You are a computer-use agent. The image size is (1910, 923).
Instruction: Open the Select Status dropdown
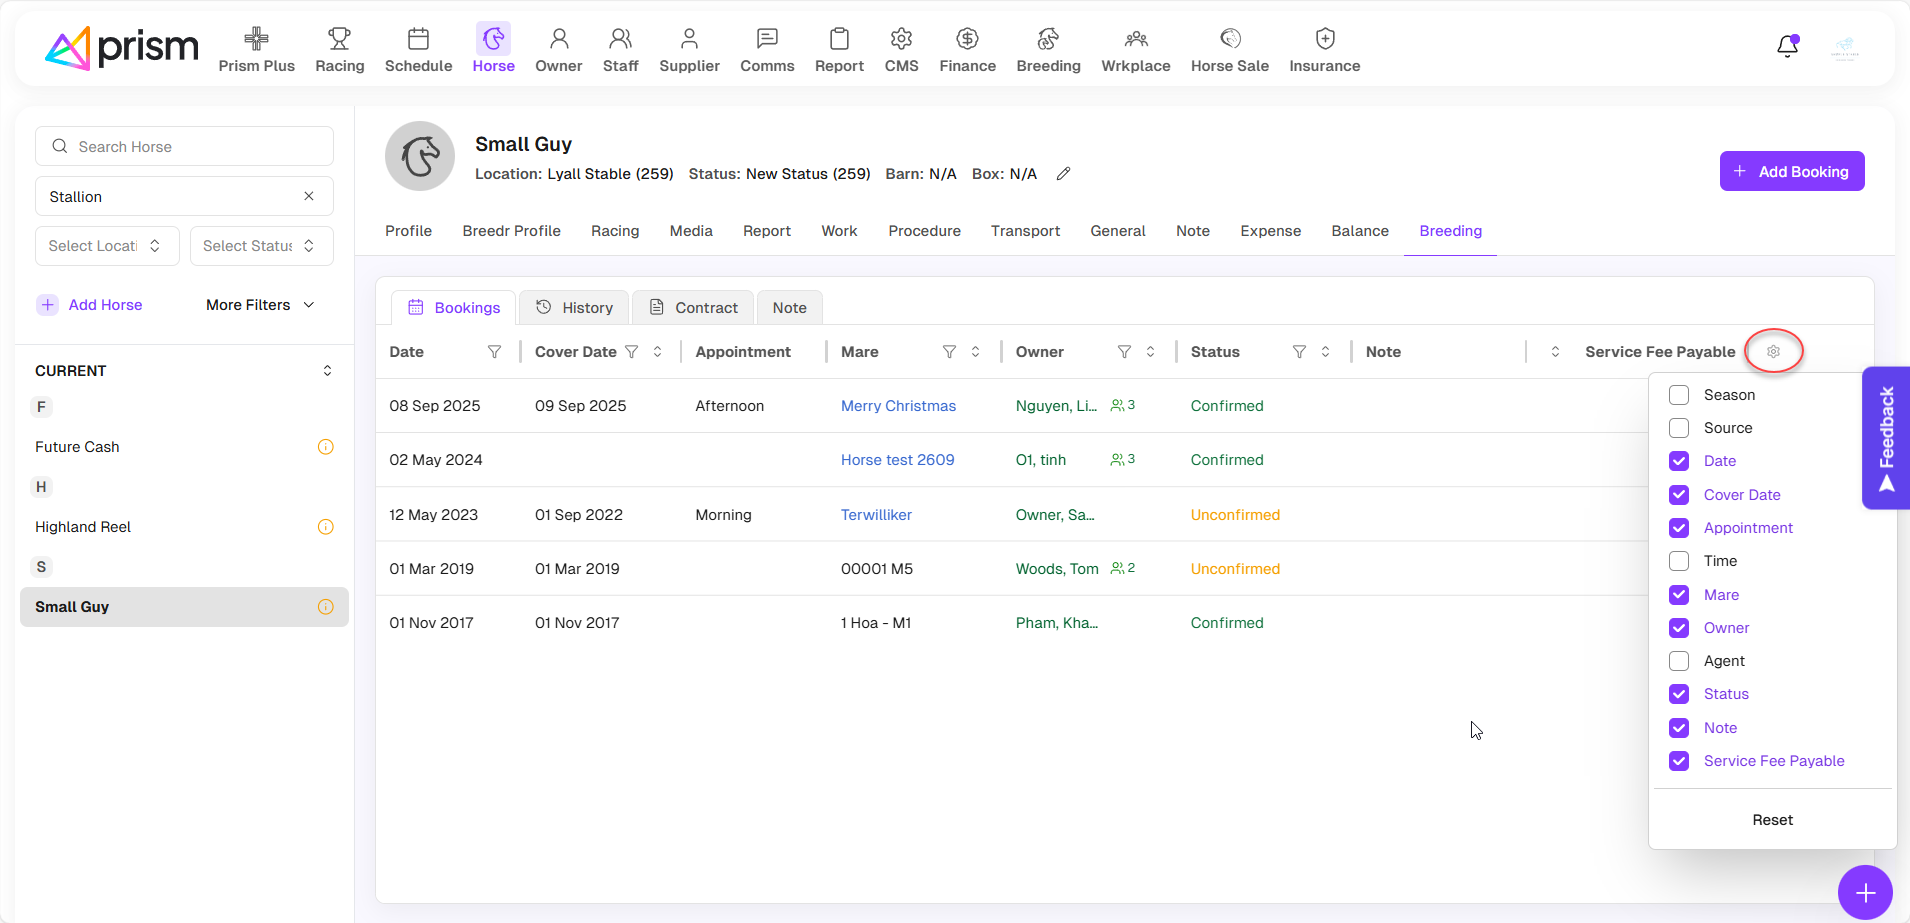pos(261,246)
